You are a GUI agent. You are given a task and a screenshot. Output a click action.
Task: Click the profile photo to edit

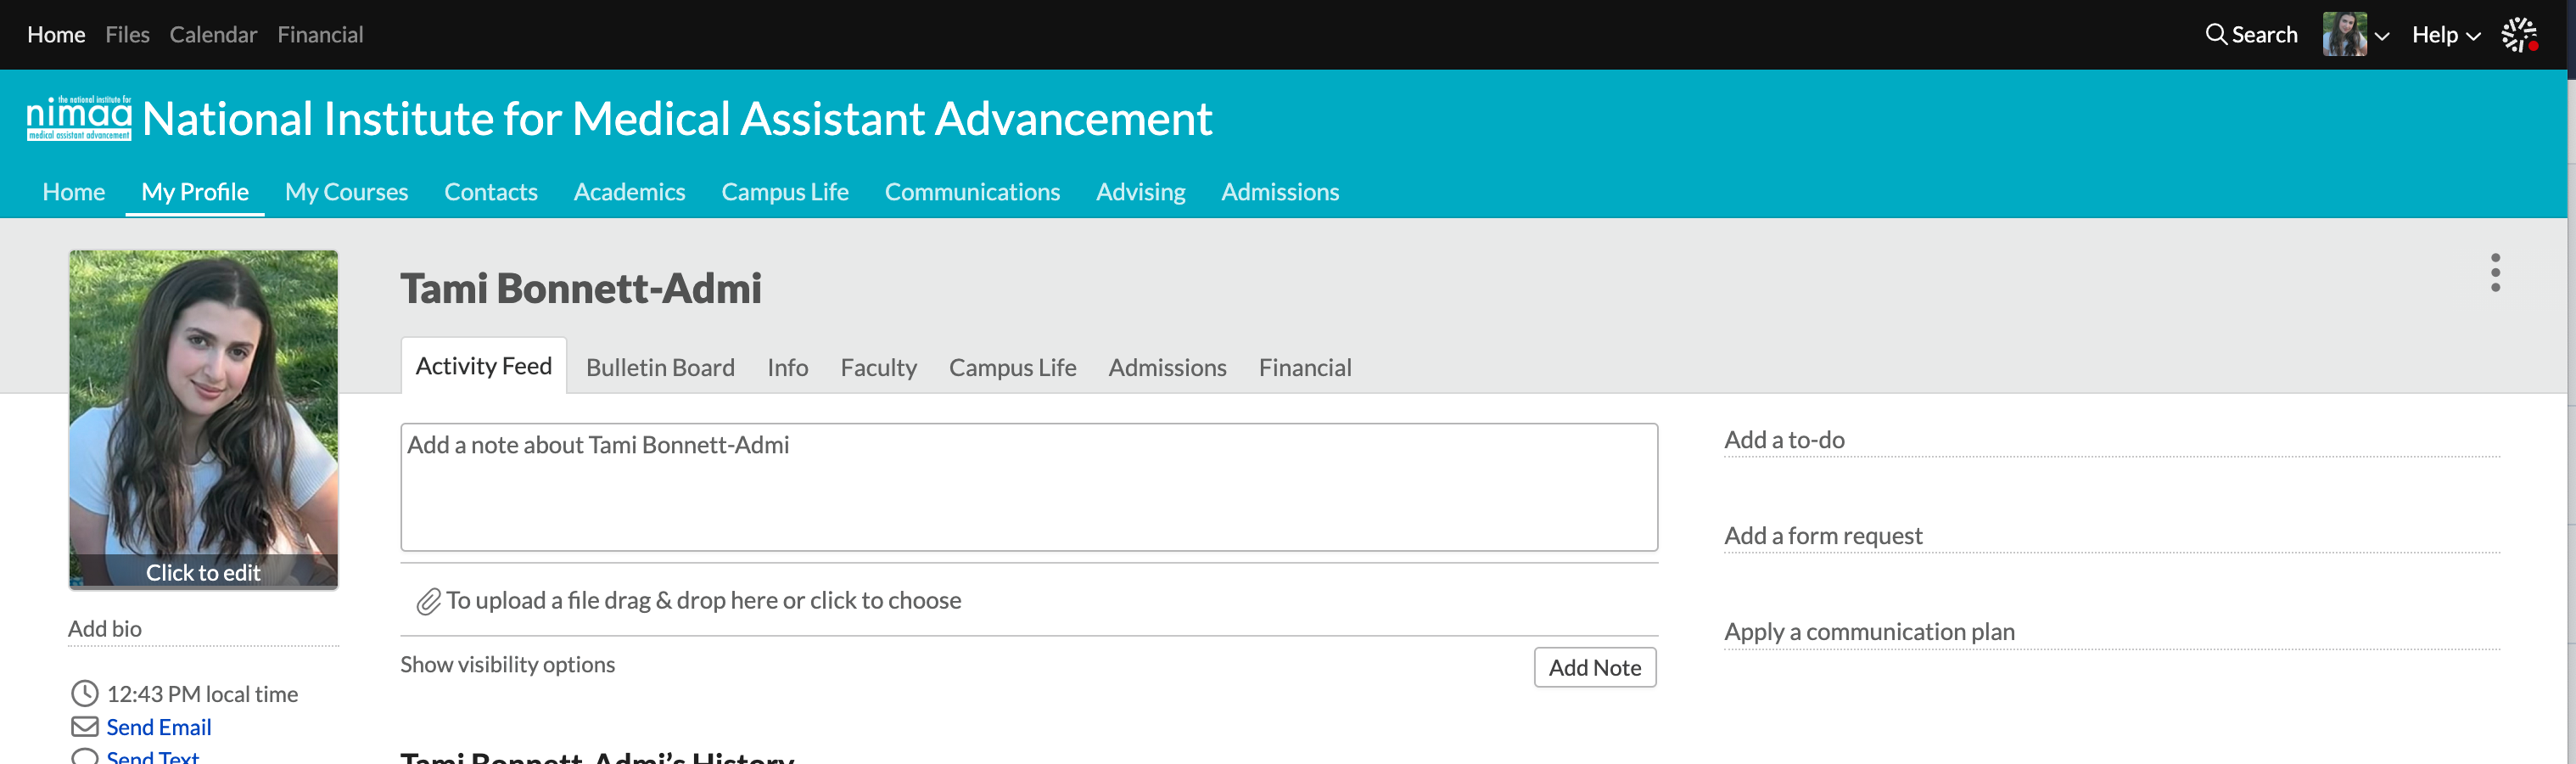tap(203, 419)
